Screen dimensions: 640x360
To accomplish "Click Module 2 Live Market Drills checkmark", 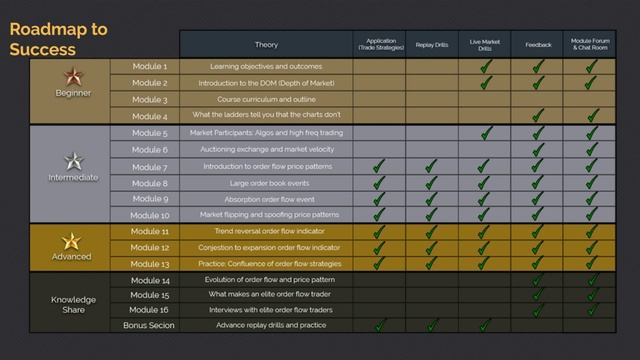I will [485, 83].
